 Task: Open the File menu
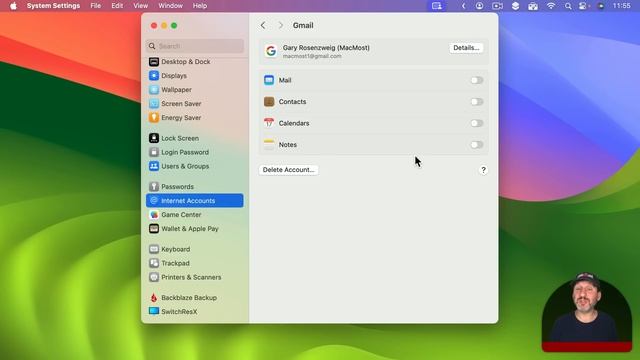96,6
